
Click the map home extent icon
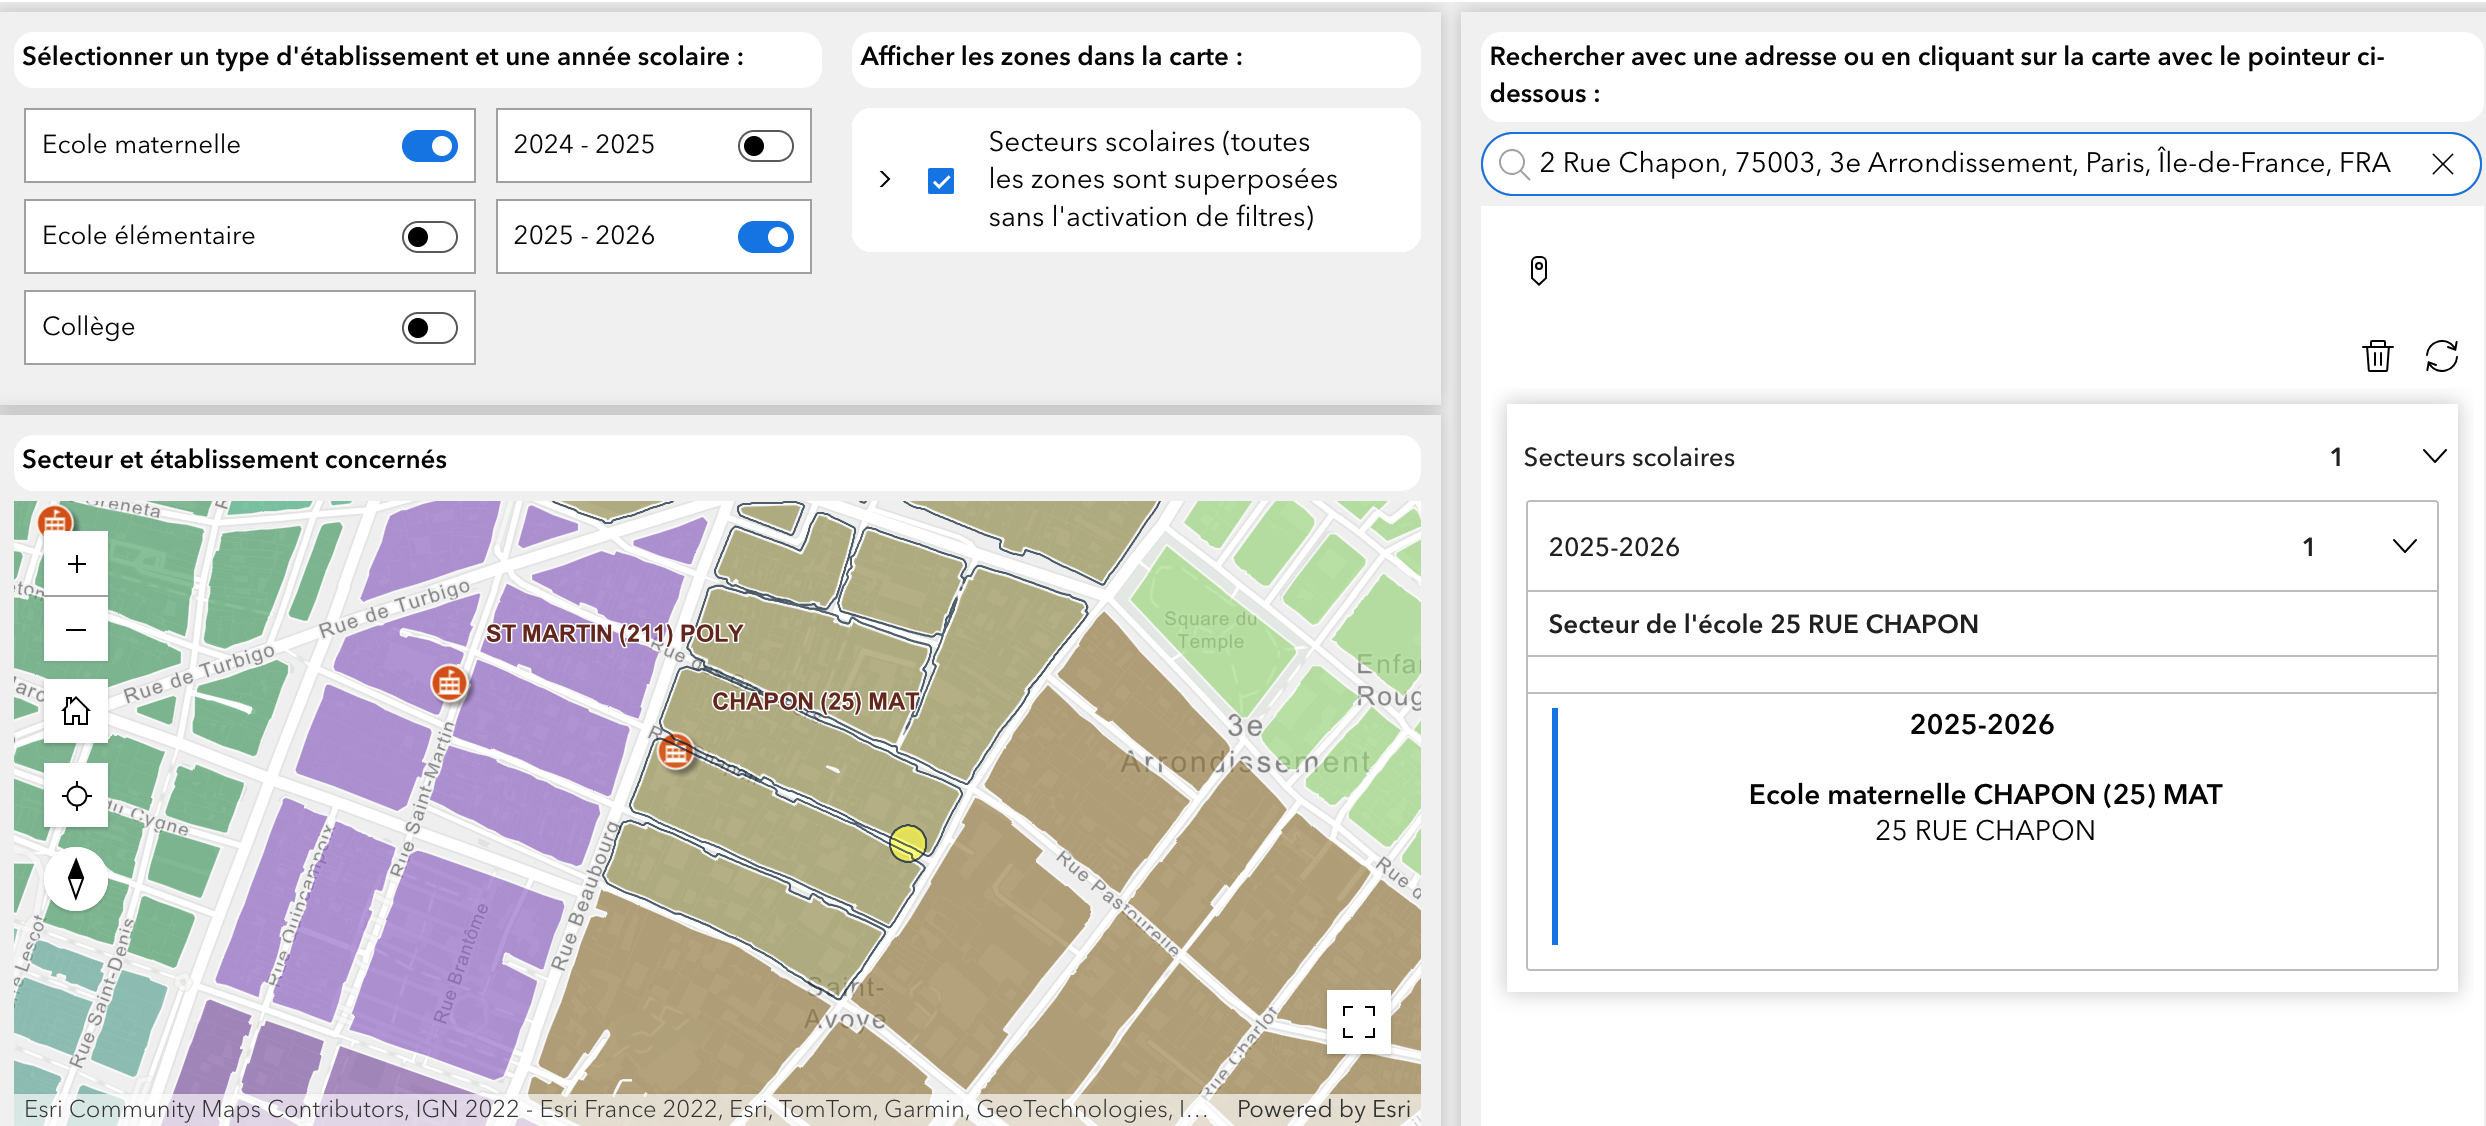pos(76,711)
